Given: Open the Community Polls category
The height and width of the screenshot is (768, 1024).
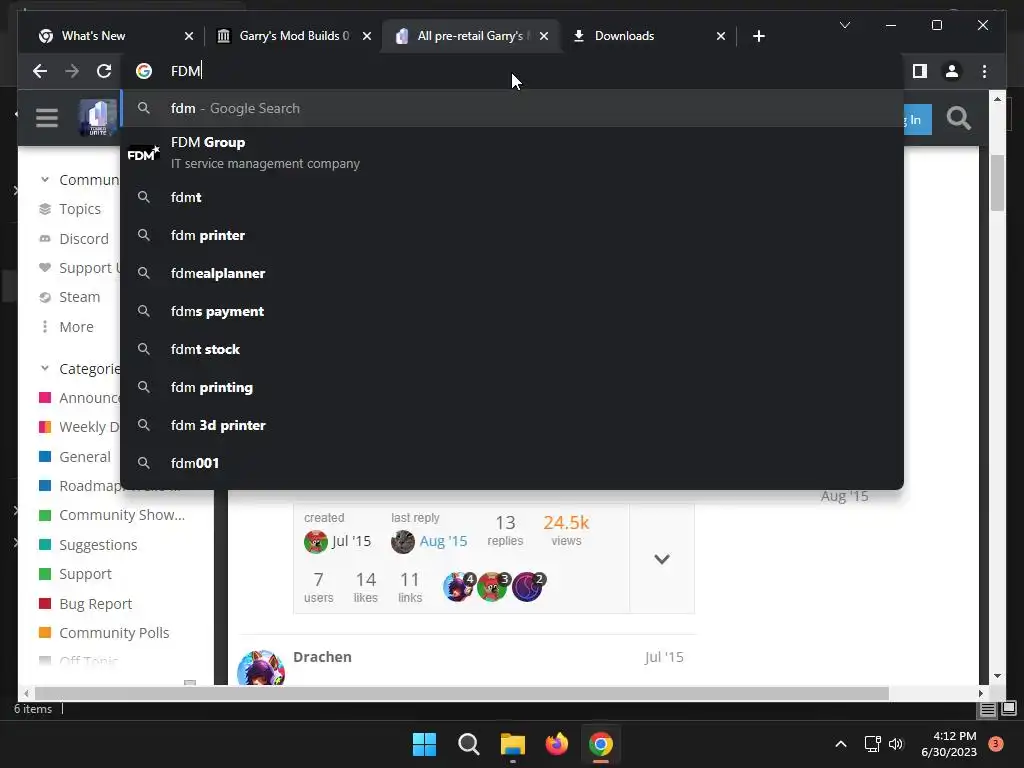Looking at the screenshot, I should pos(104,633).
